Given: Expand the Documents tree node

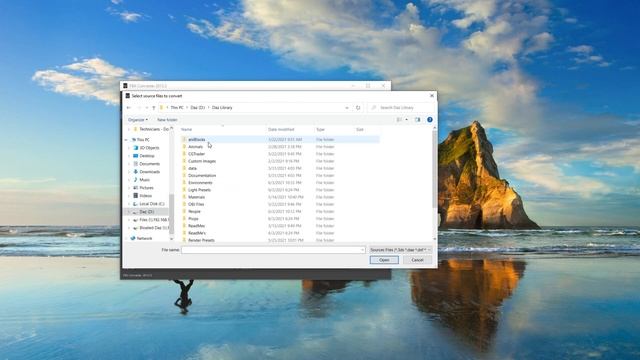Looking at the screenshot, I should point(129,164).
